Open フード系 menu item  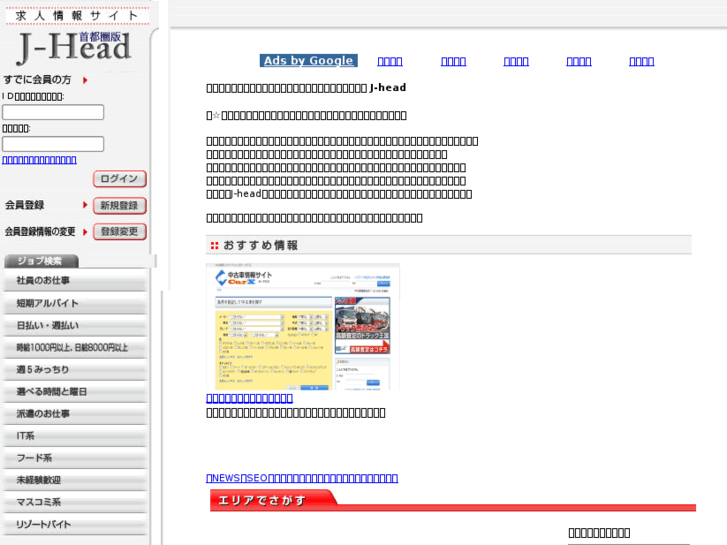[75, 458]
